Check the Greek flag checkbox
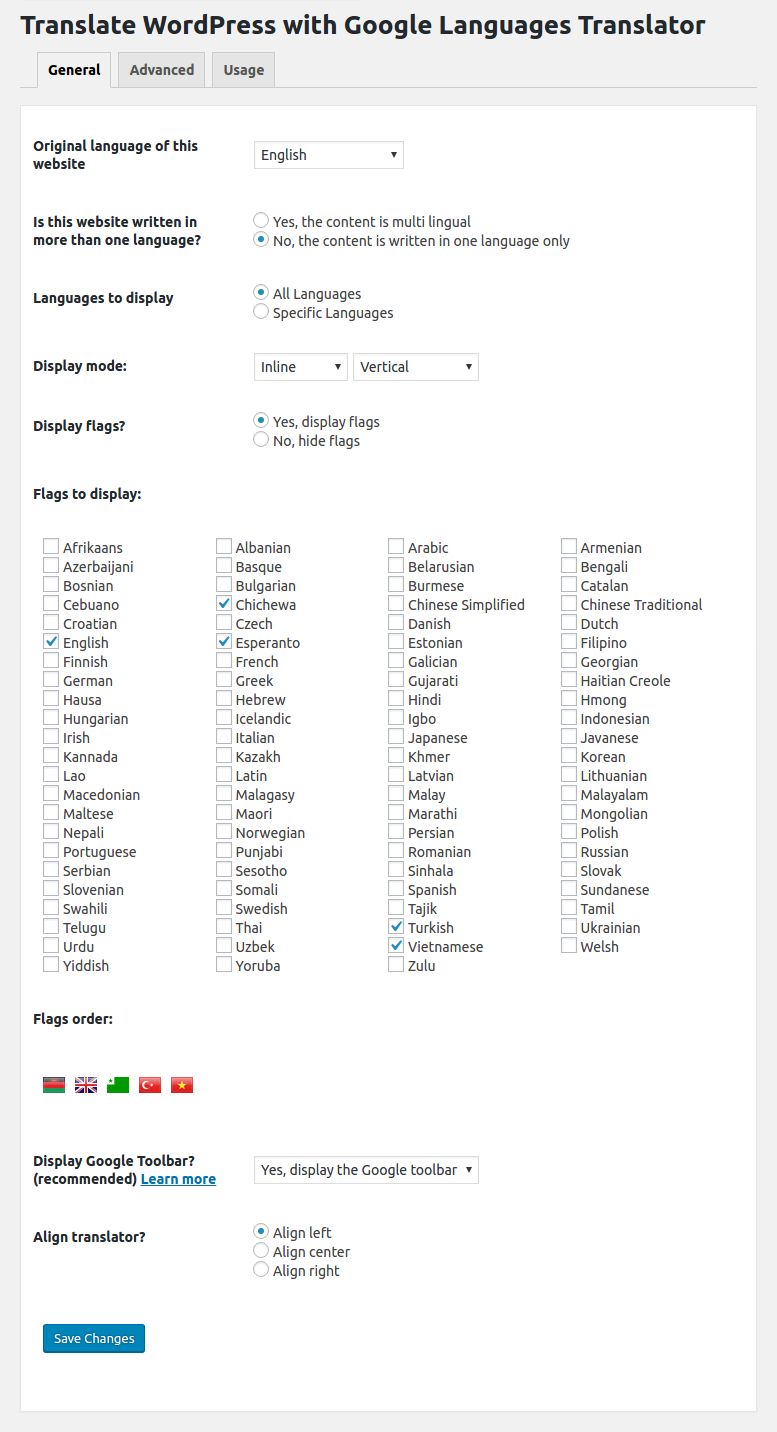The height and width of the screenshot is (1432, 777). pos(224,680)
